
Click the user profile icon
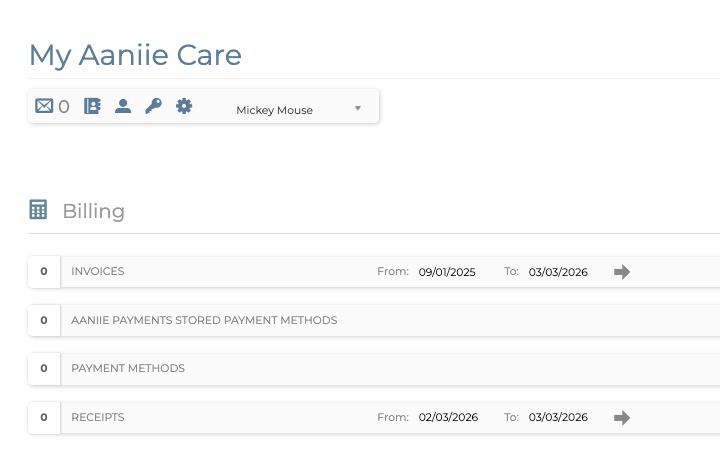(123, 106)
